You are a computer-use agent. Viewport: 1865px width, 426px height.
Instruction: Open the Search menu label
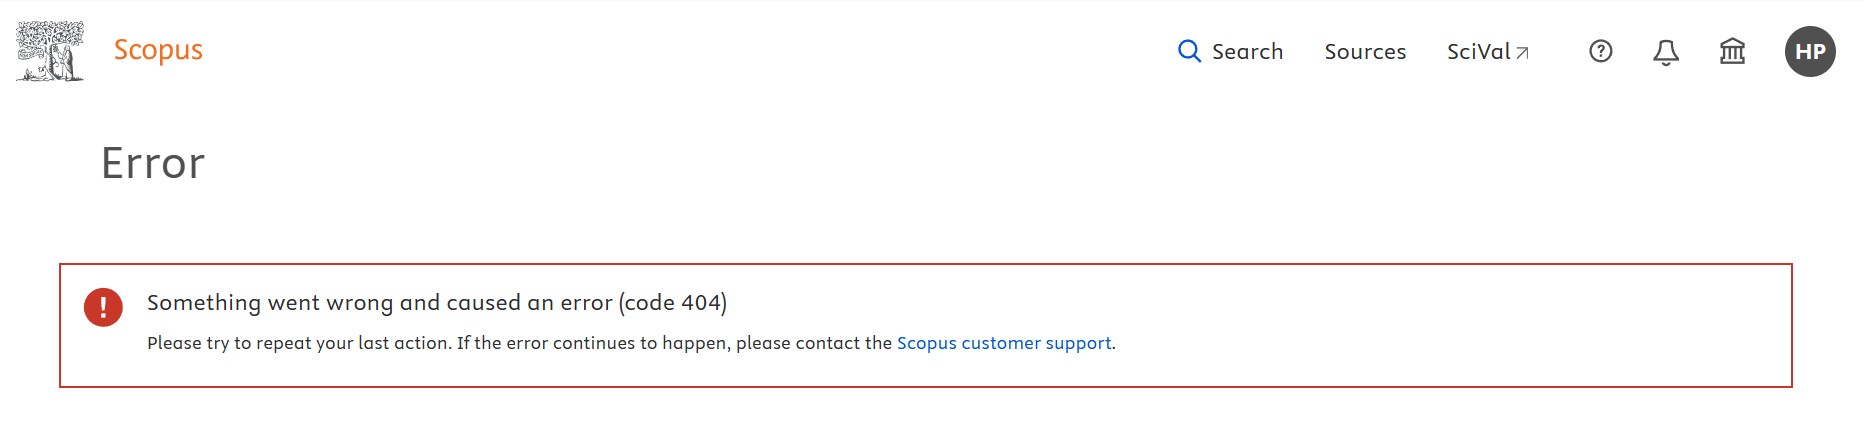click(1247, 52)
